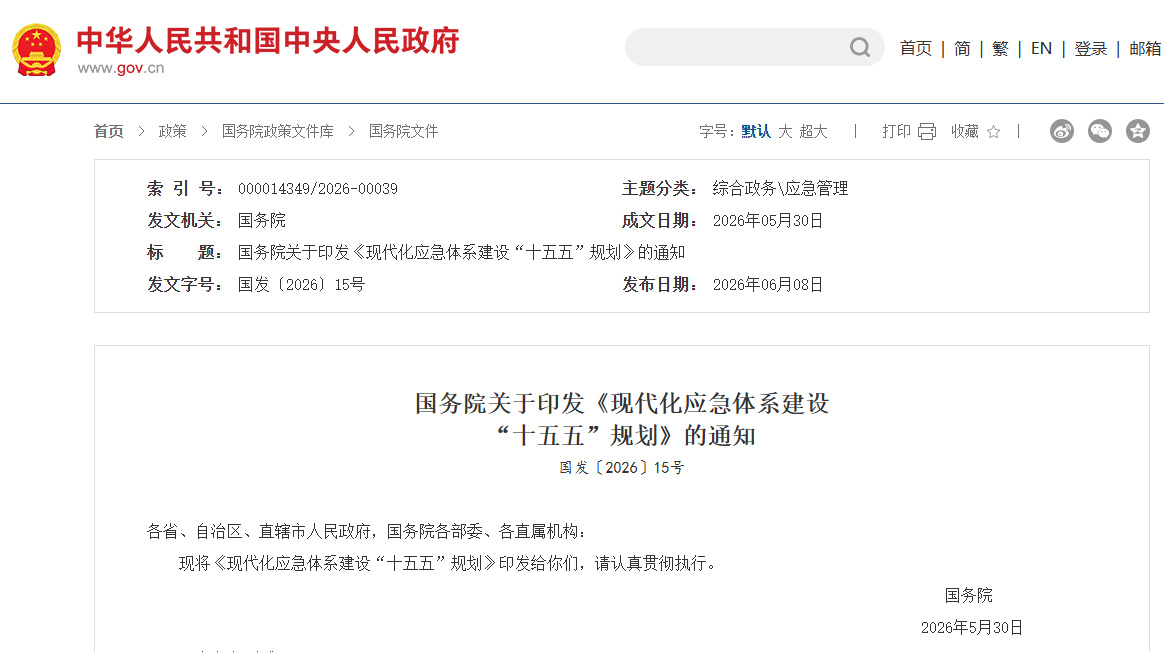Open the 登录 login link
1164x652 pixels.
[x=1091, y=48]
